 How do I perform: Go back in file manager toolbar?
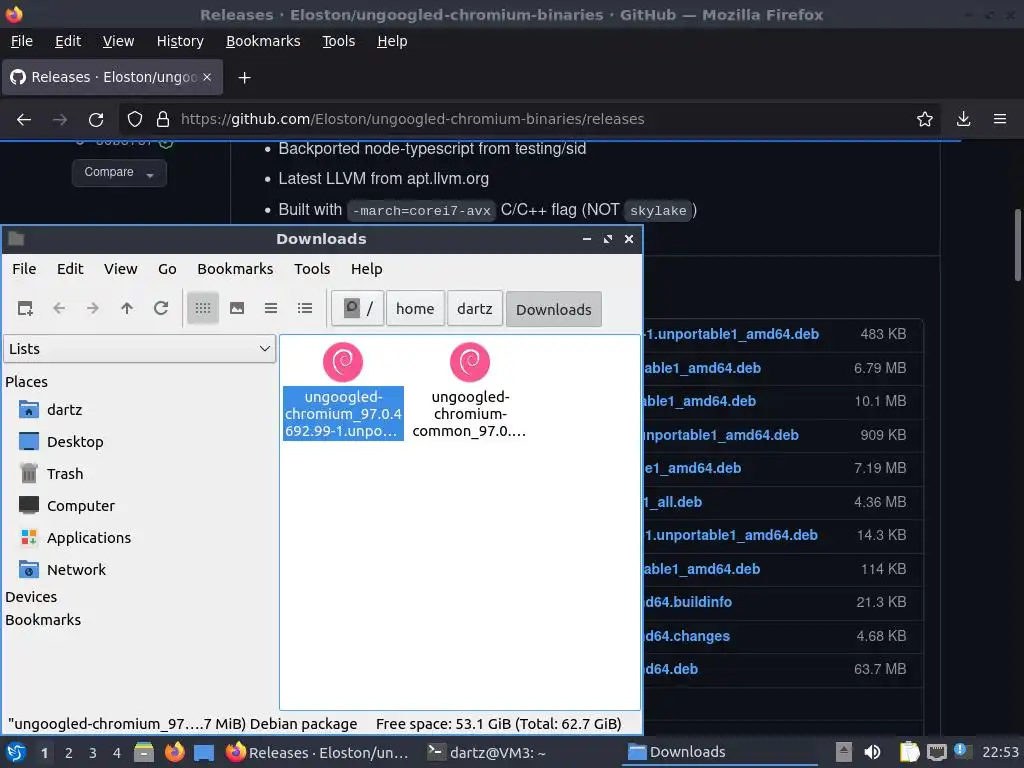(x=59, y=308)
